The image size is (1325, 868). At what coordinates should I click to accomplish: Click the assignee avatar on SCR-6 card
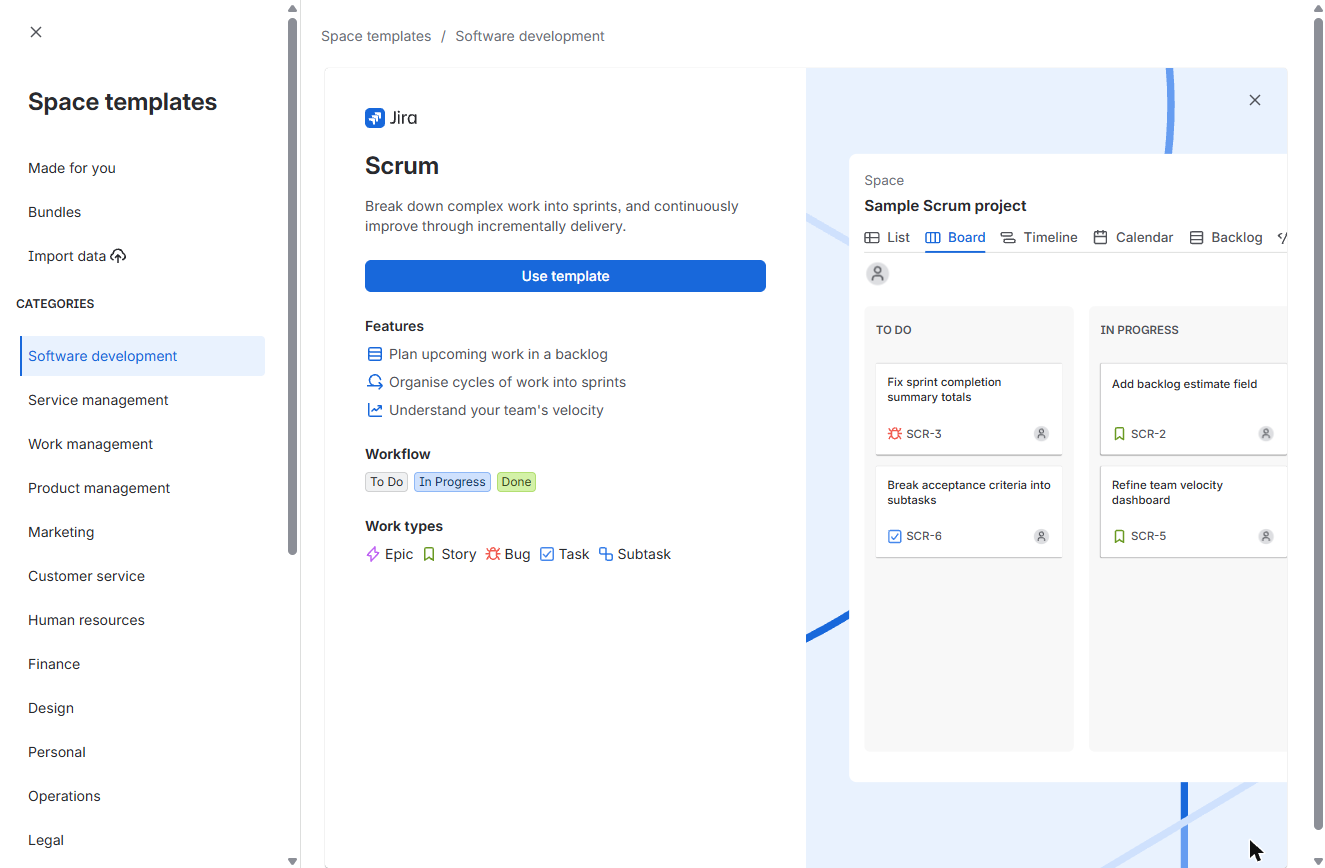1041,536
